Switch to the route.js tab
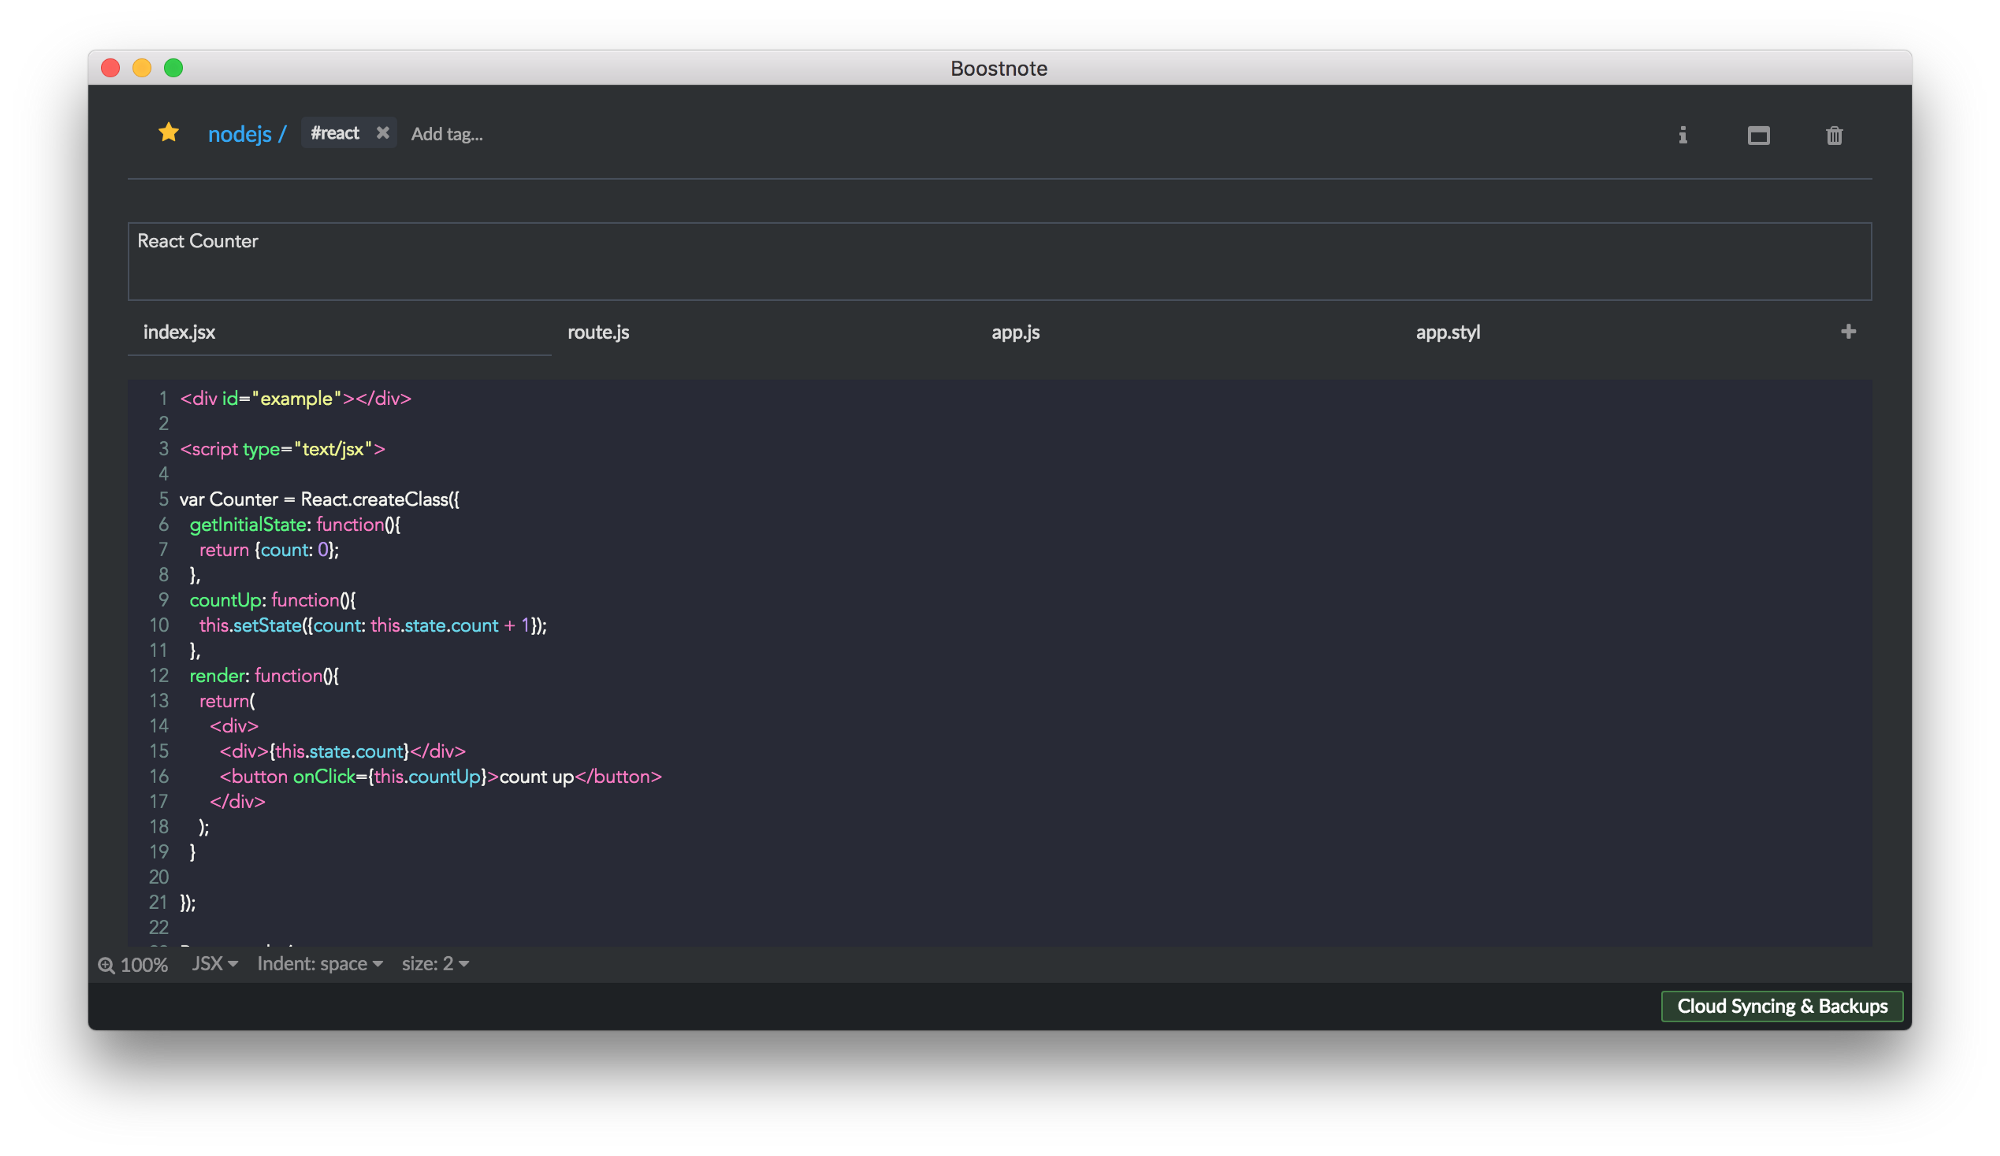The width and height of the screenshot is (2000, 1156). click(764, 332)
